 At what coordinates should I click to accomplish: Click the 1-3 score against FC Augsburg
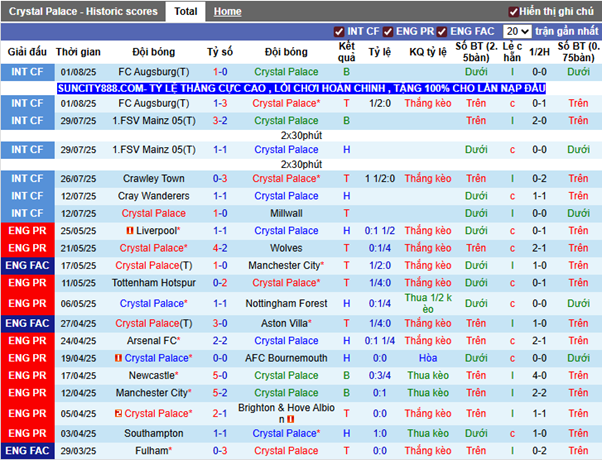220,103
